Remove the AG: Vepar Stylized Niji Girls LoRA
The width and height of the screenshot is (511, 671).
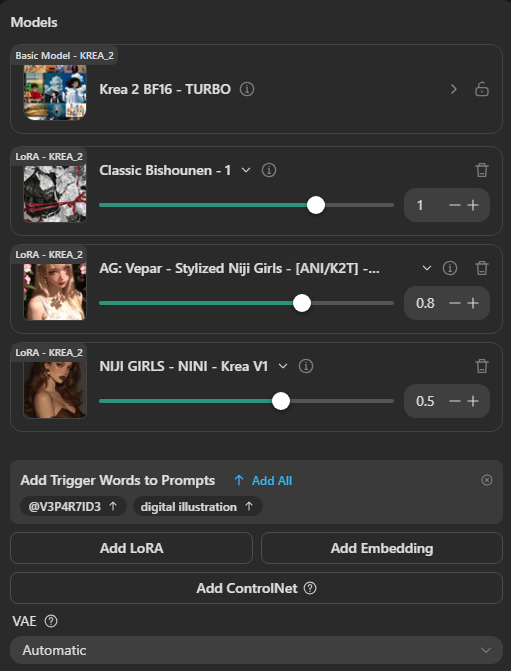[481, 268]
